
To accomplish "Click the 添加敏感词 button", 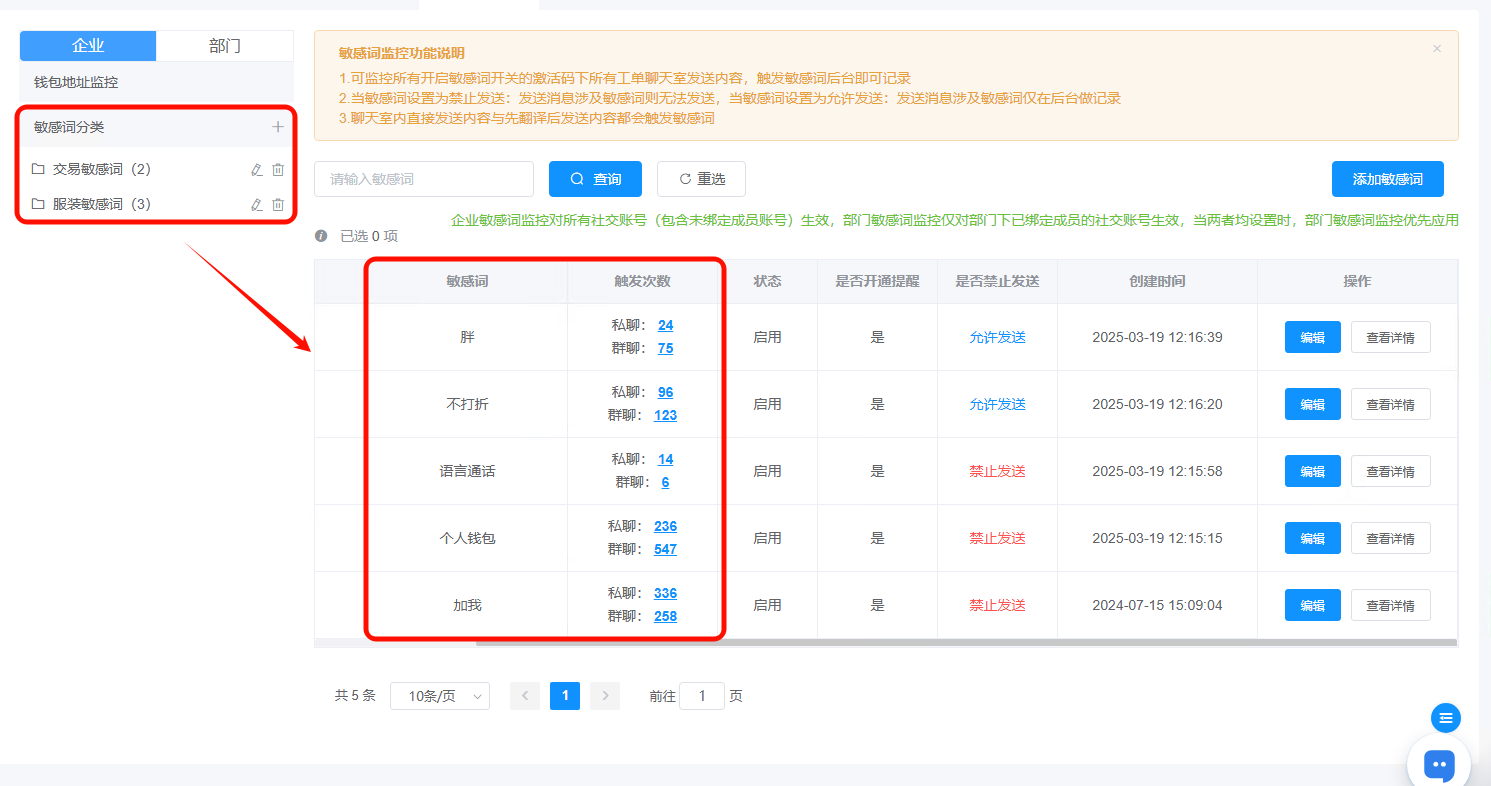I will [1388, 179].
